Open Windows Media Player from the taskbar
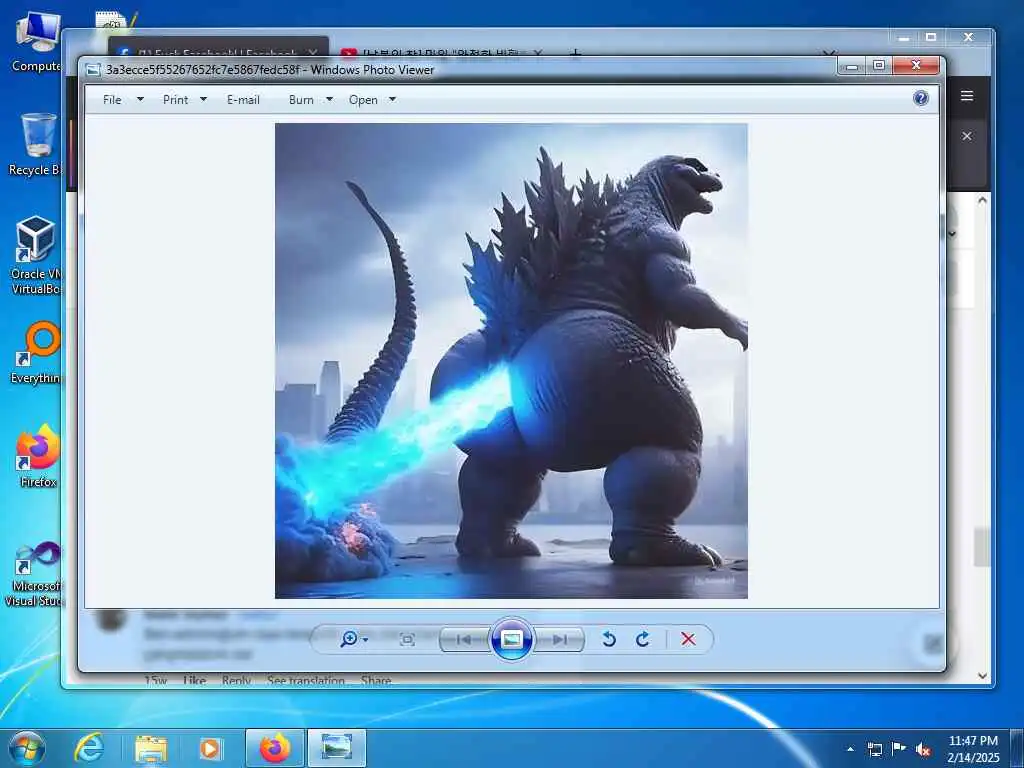1024x768 pixels. click(210, 748)
